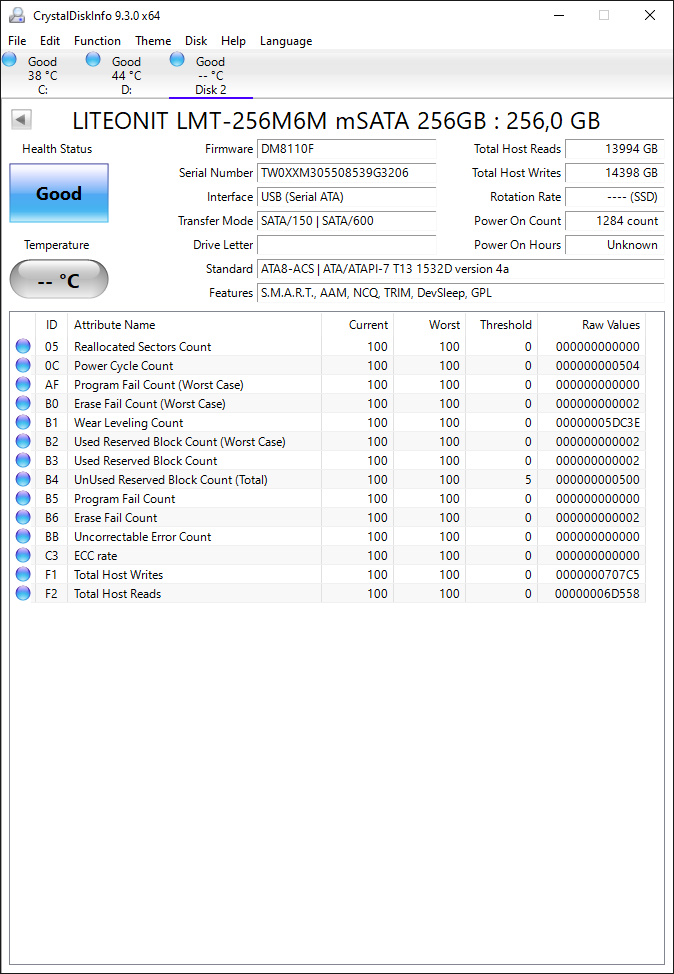Screen dimensions: 674x974
Task: Click the status orb for Used Reserved Block Count (Worst Case)
Action: pyautogui.click(x=23, y=442)
